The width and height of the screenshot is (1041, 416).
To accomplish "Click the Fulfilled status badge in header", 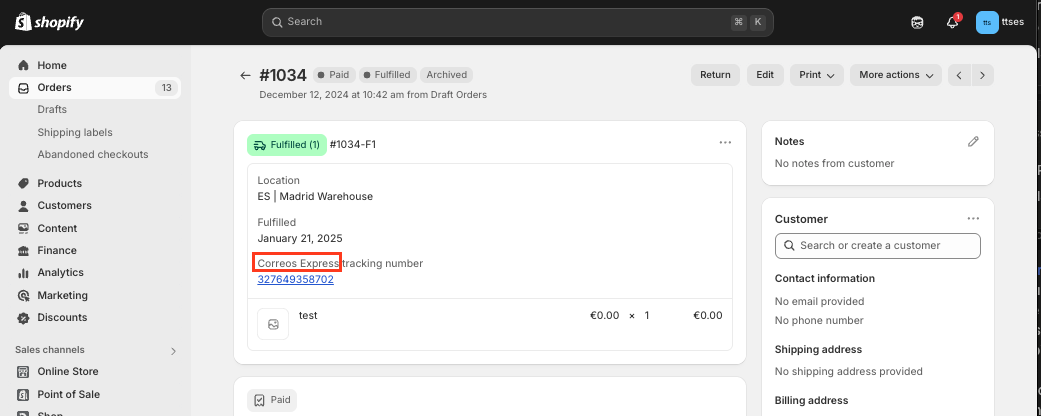I will coord(388,75).
